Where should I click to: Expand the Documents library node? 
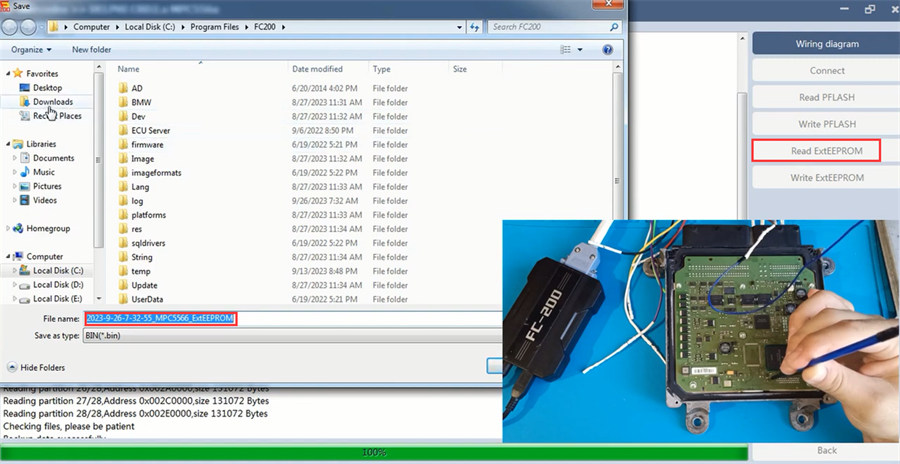click(x=15, y=158)
